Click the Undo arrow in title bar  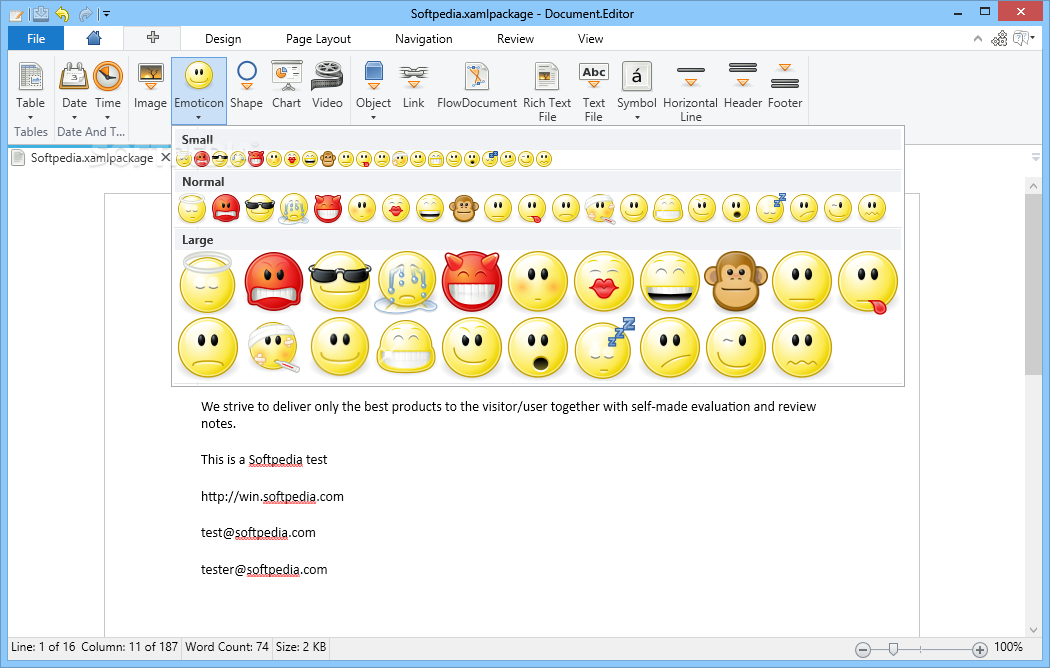(62, 13)
